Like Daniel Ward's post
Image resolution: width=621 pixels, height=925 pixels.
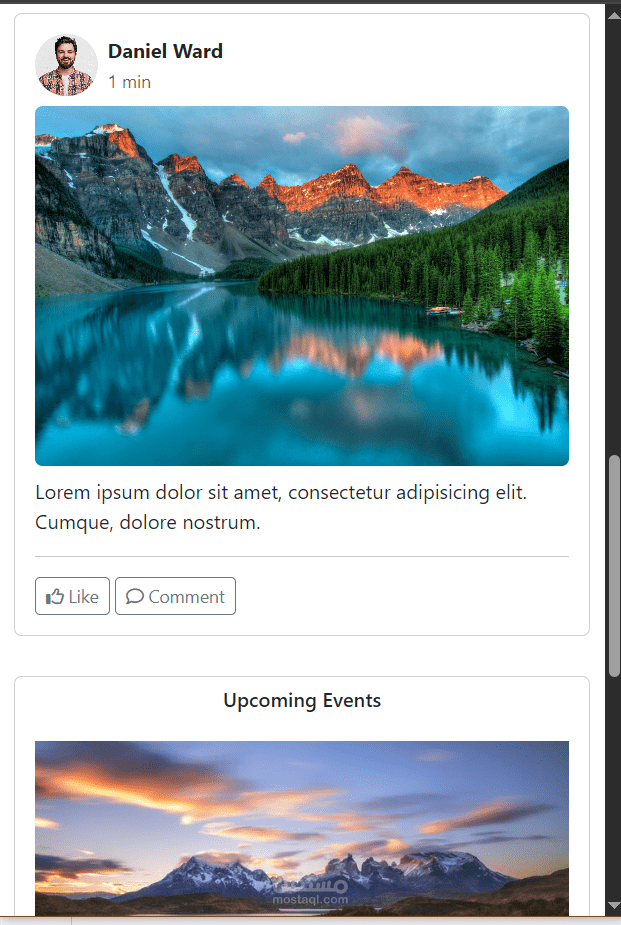pos(73,596)
